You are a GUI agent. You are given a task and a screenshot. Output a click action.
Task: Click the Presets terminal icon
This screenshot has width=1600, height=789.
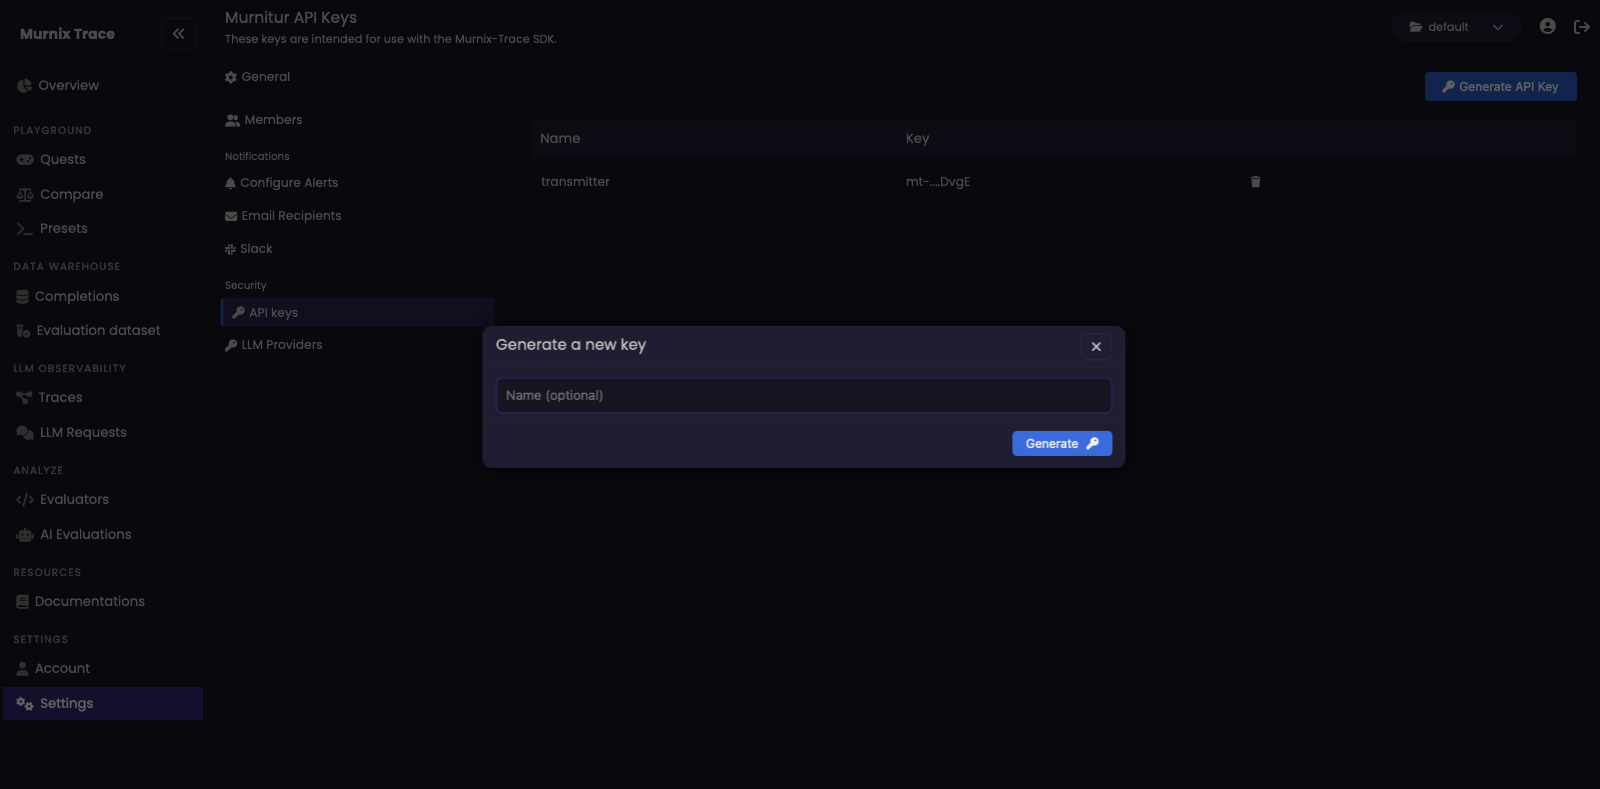click(25, 229)
